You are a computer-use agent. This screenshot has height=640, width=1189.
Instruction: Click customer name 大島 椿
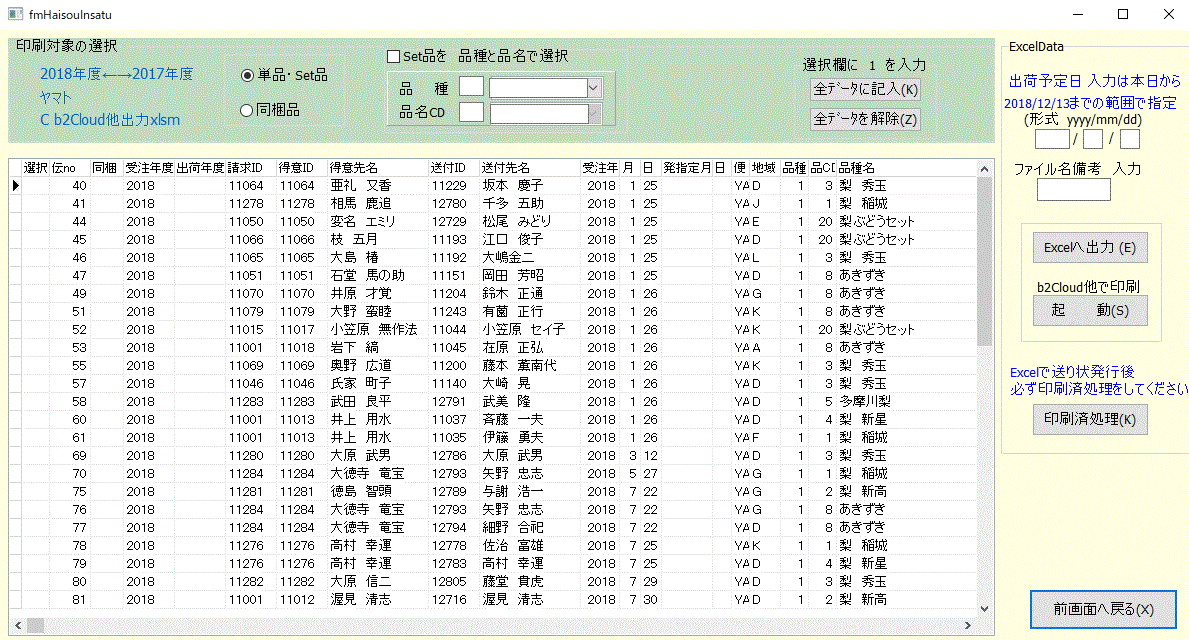[354, 258]
